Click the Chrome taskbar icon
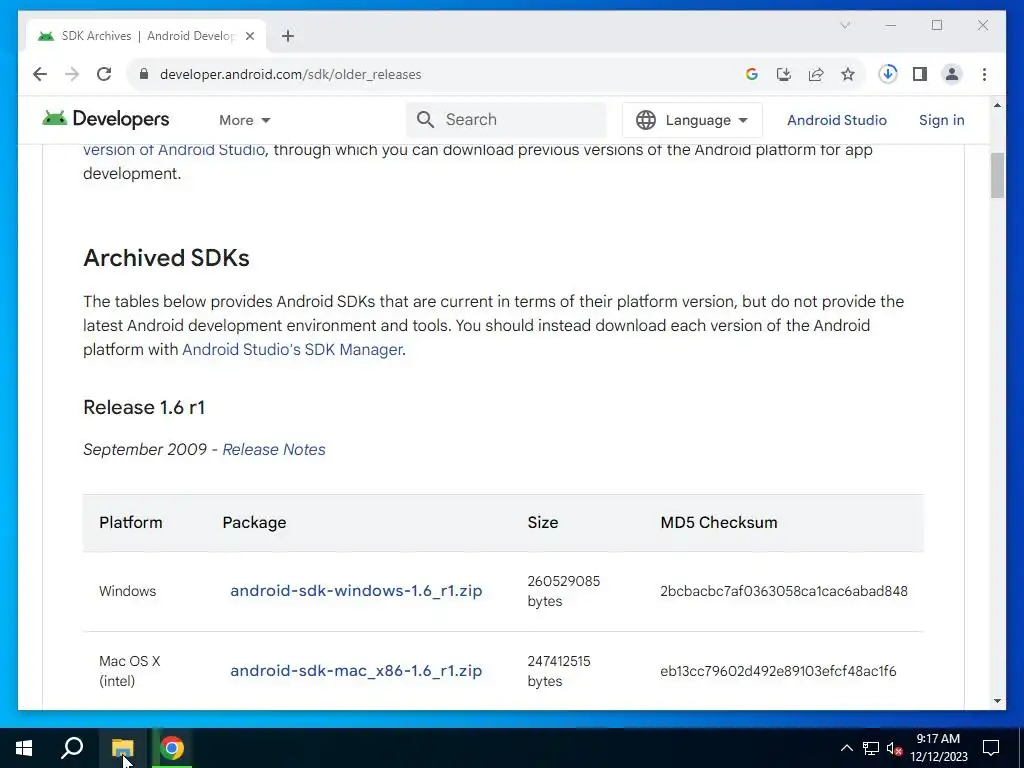The height and width of the screenshot is (768, 1024). coord(172,748)
